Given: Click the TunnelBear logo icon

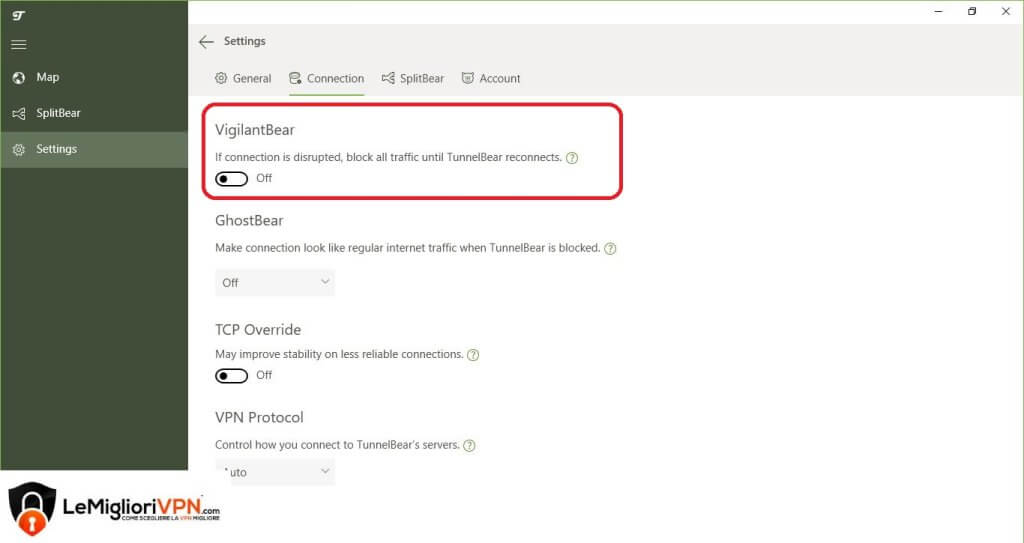Looking at the screenshot, I should 18,16.
